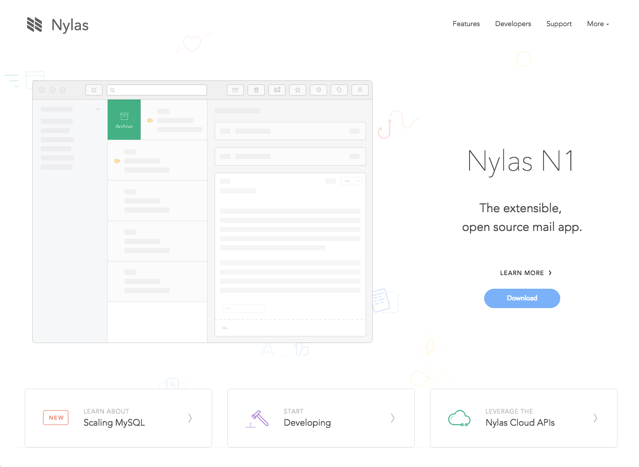
Task: Click the person toolbar icon in mockup
Action: 360,90
